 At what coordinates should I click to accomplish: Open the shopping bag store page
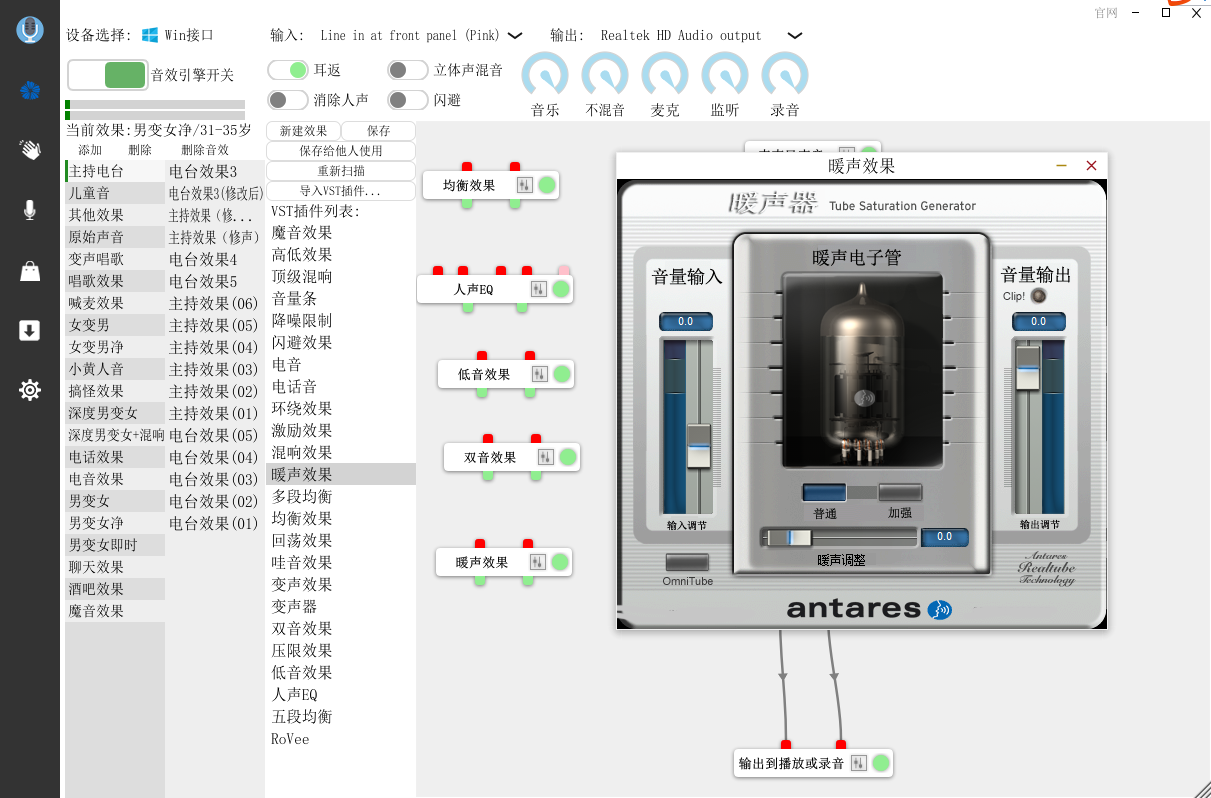[x=30, y=270]
